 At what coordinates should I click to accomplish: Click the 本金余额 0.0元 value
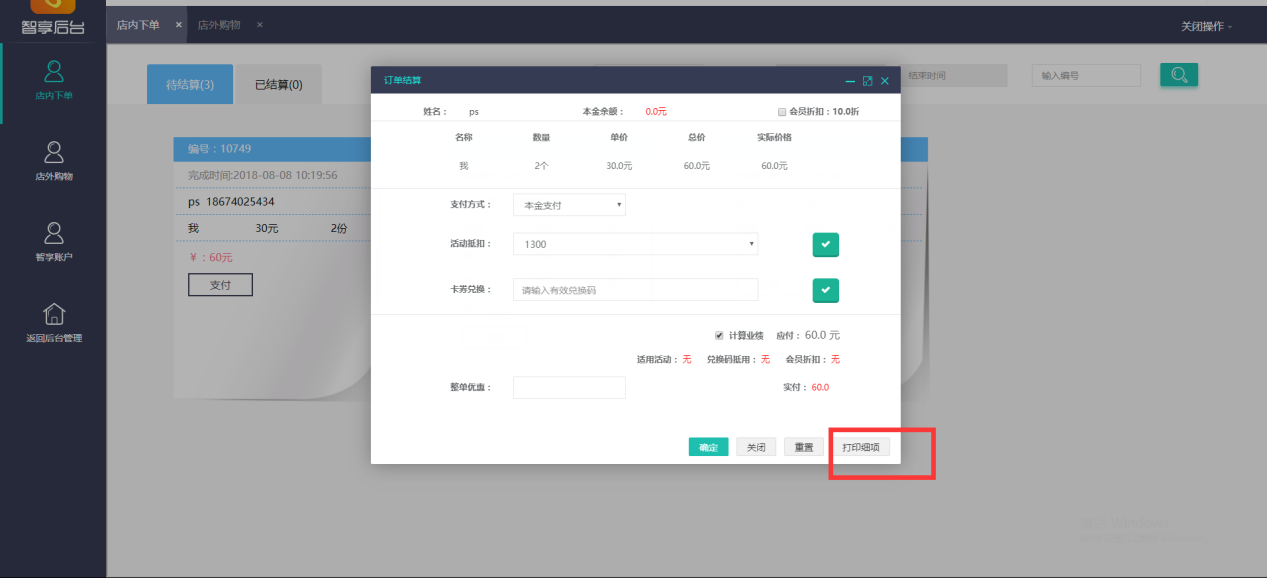(x=656, y=112)
